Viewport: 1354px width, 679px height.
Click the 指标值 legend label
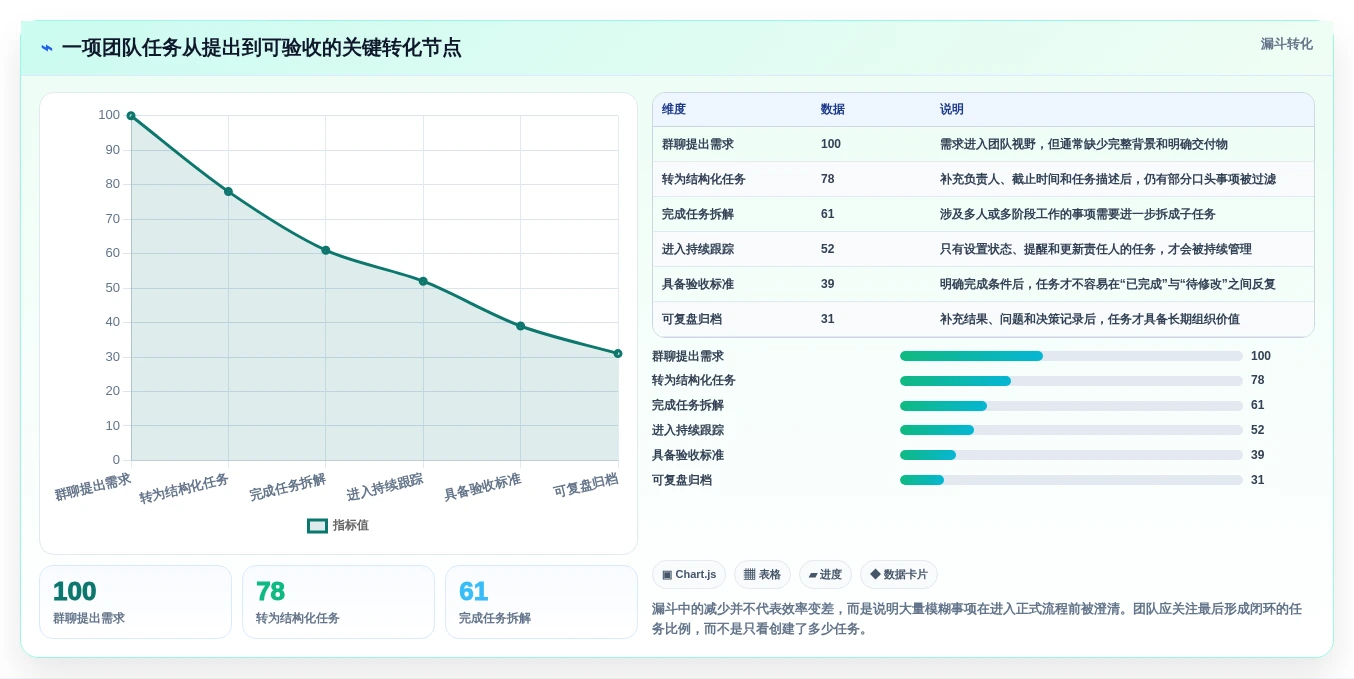point(351,525)
